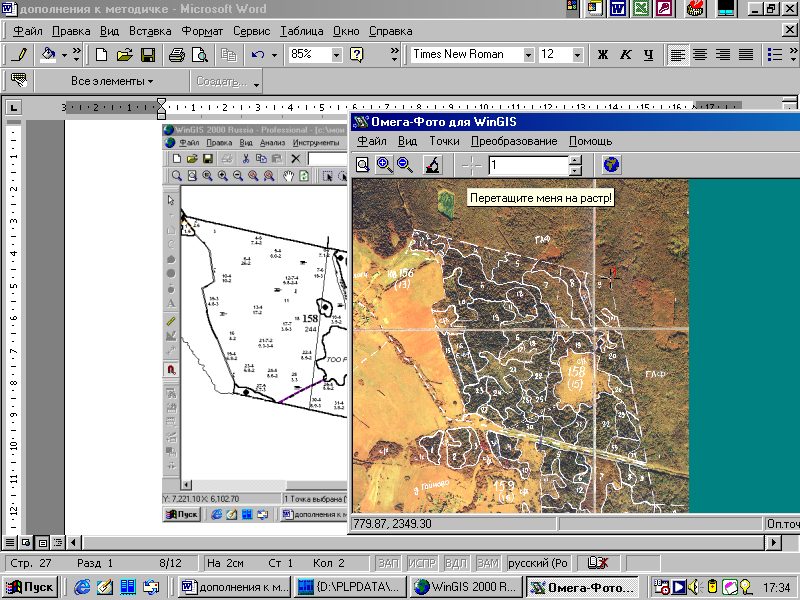Toggle center alignment button
800x600 pixels.
click(700, 55)
